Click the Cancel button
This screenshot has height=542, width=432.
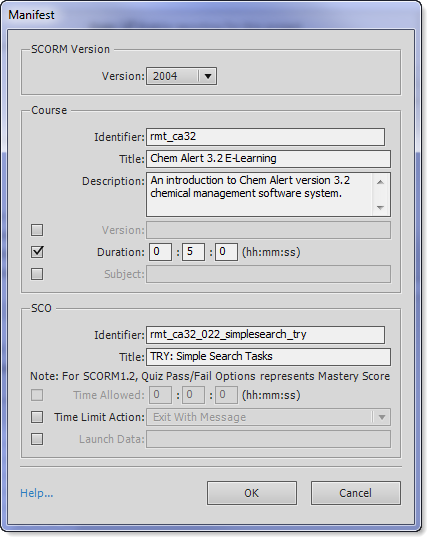tap(356, 493)
